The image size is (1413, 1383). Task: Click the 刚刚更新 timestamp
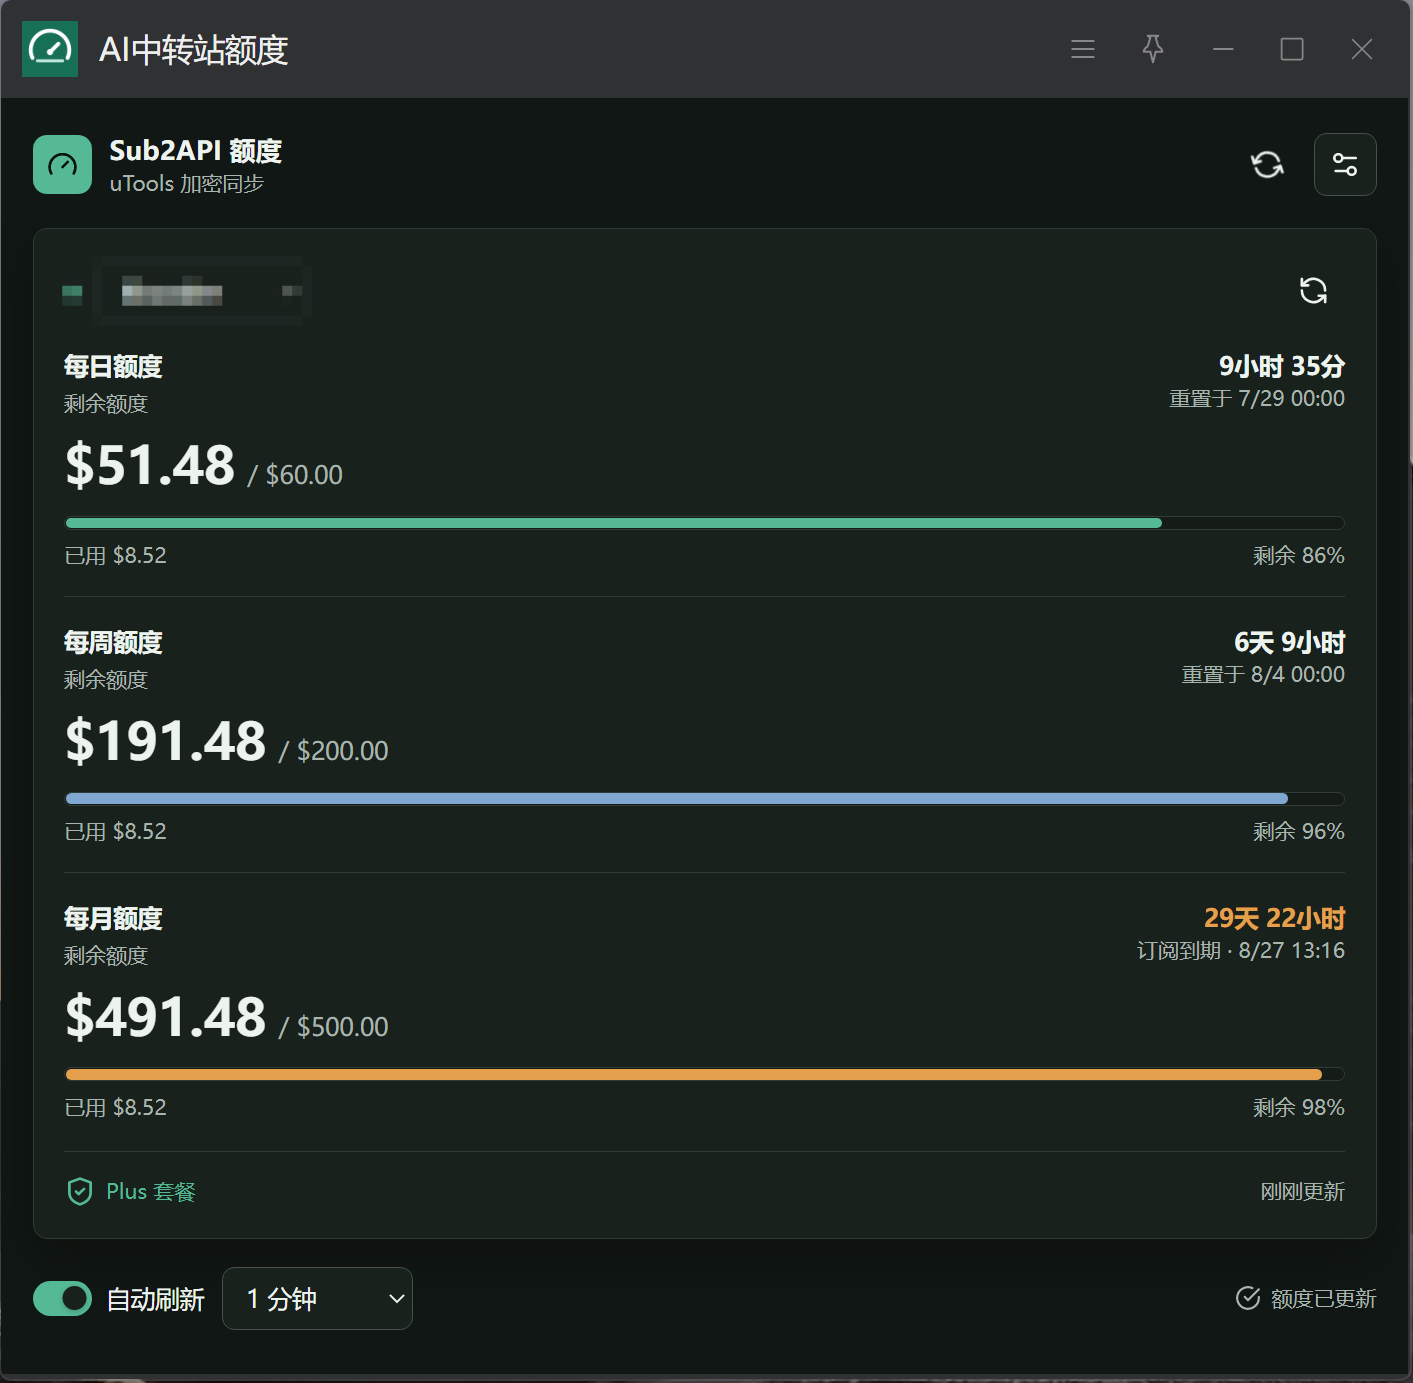1302,1192
